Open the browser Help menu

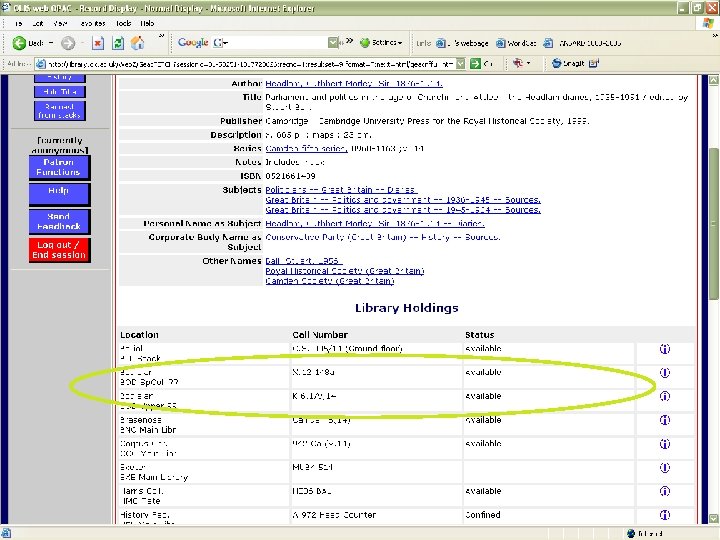click(x=147, y=23)
